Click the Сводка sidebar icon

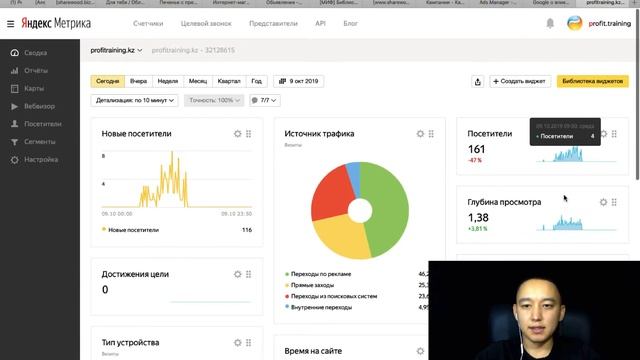click(15, 53)
